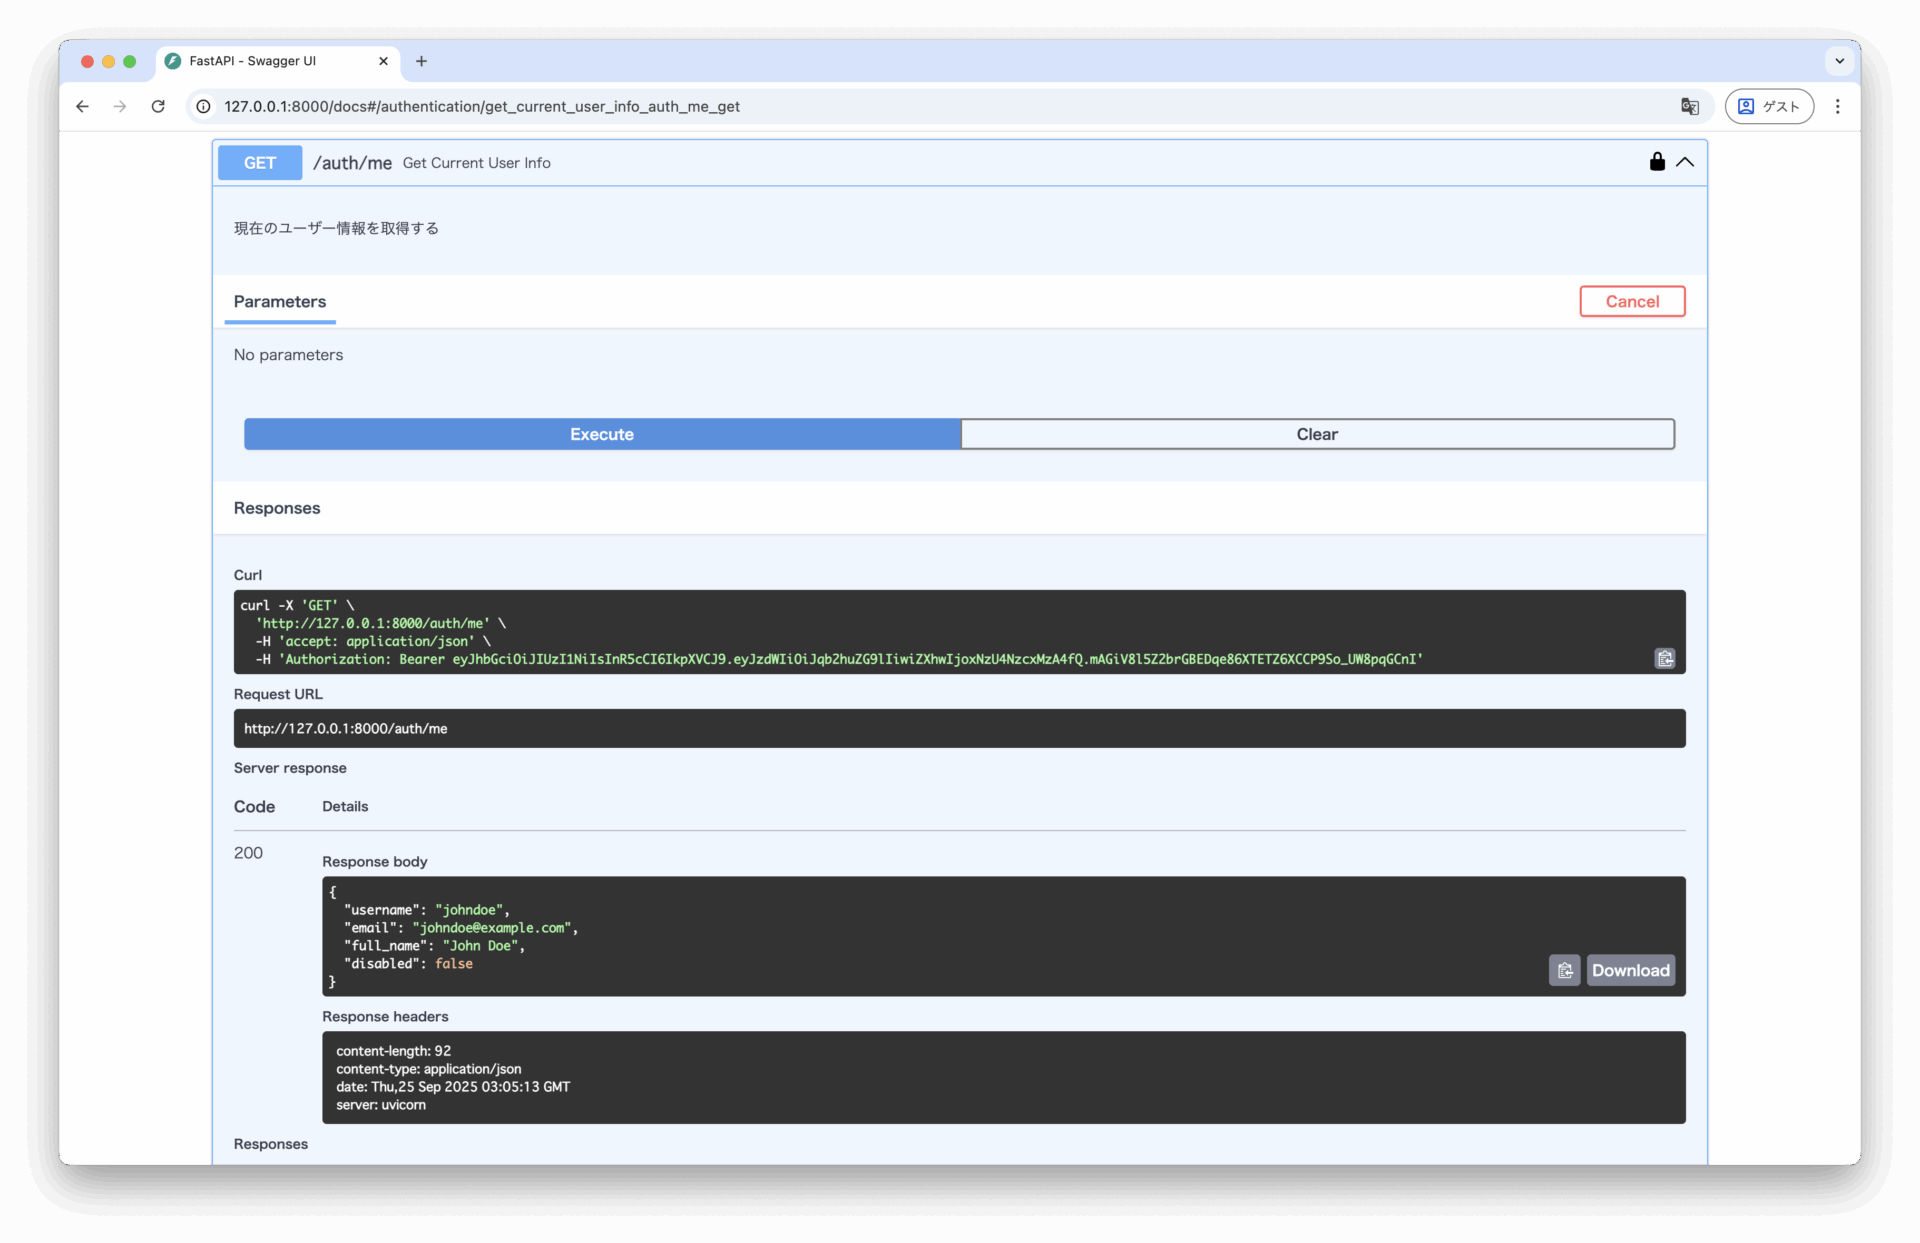Collapse the /auth/me endpoint chevron
The image size is (1920, 1243).
coord(1685,162)
